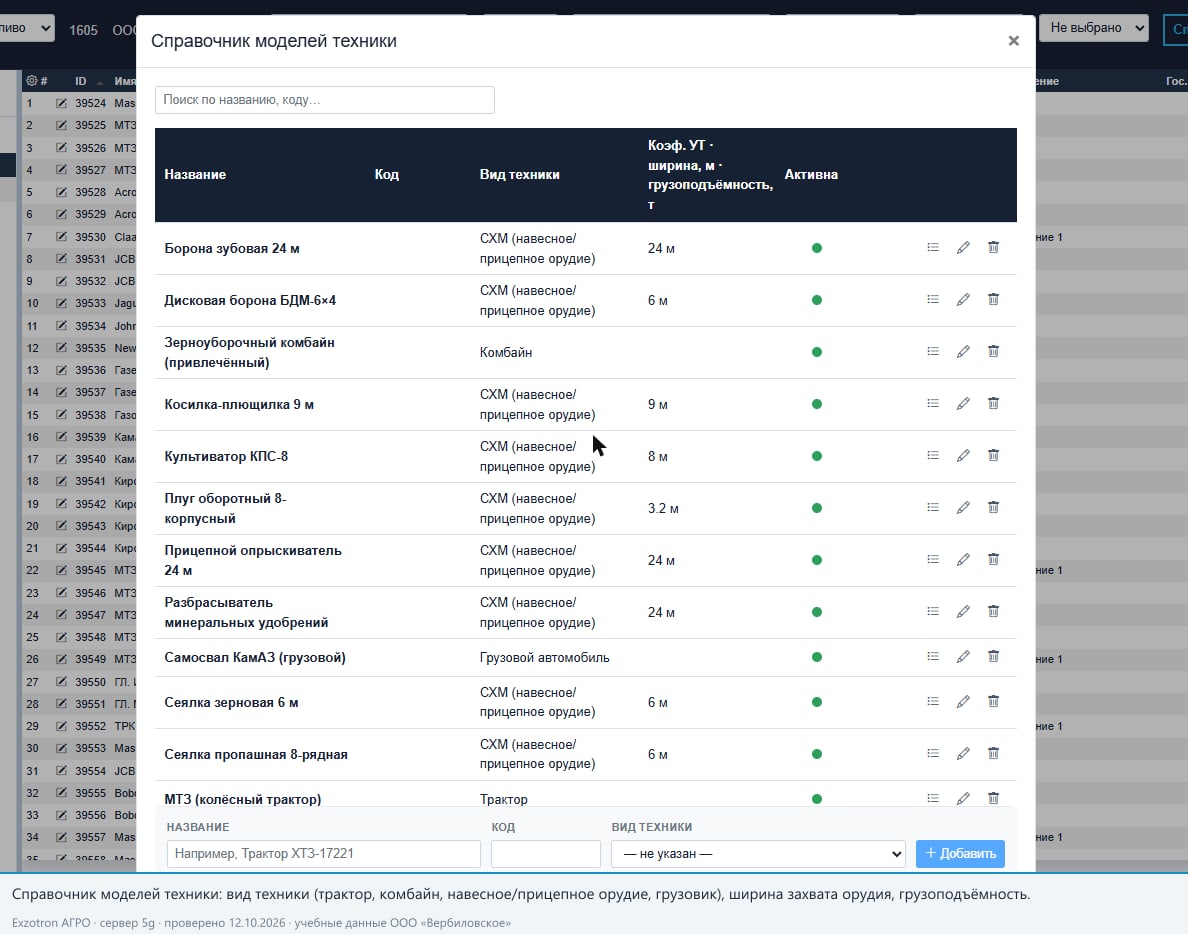Click the Добавить button

point(960,854)
